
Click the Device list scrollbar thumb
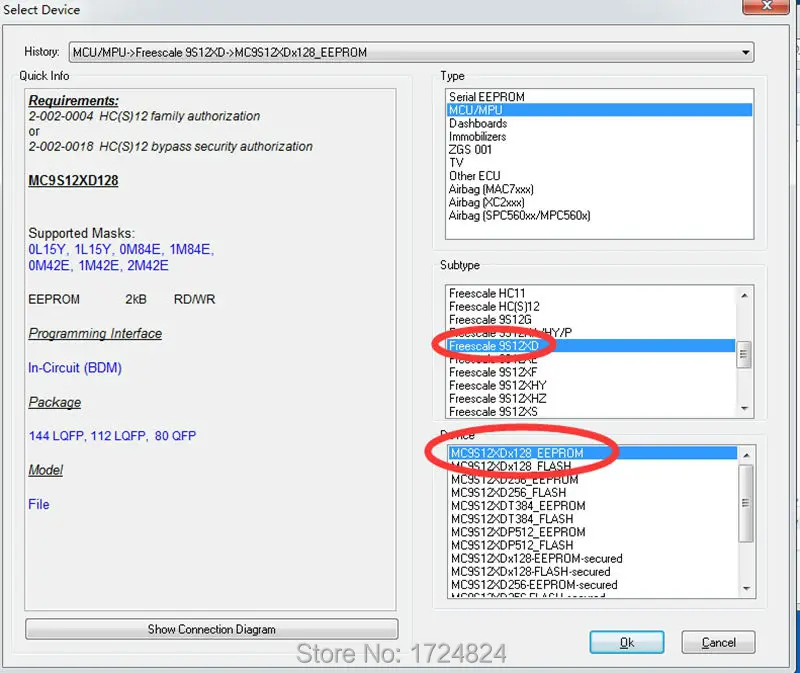click(x=746, y=503)
